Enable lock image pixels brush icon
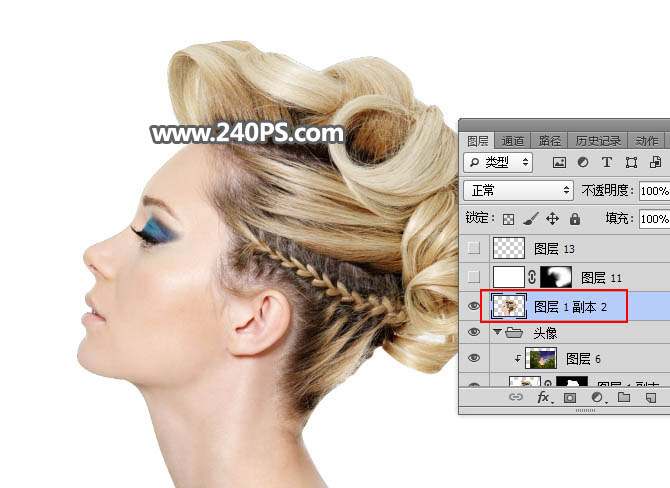 click(531, 218)
